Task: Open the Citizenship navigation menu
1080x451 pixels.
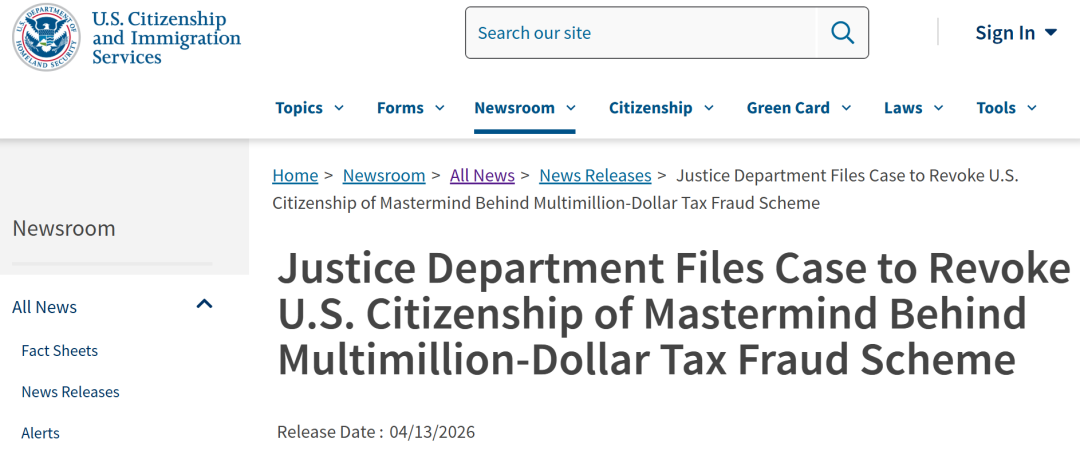Action: [x=661, y=108]
